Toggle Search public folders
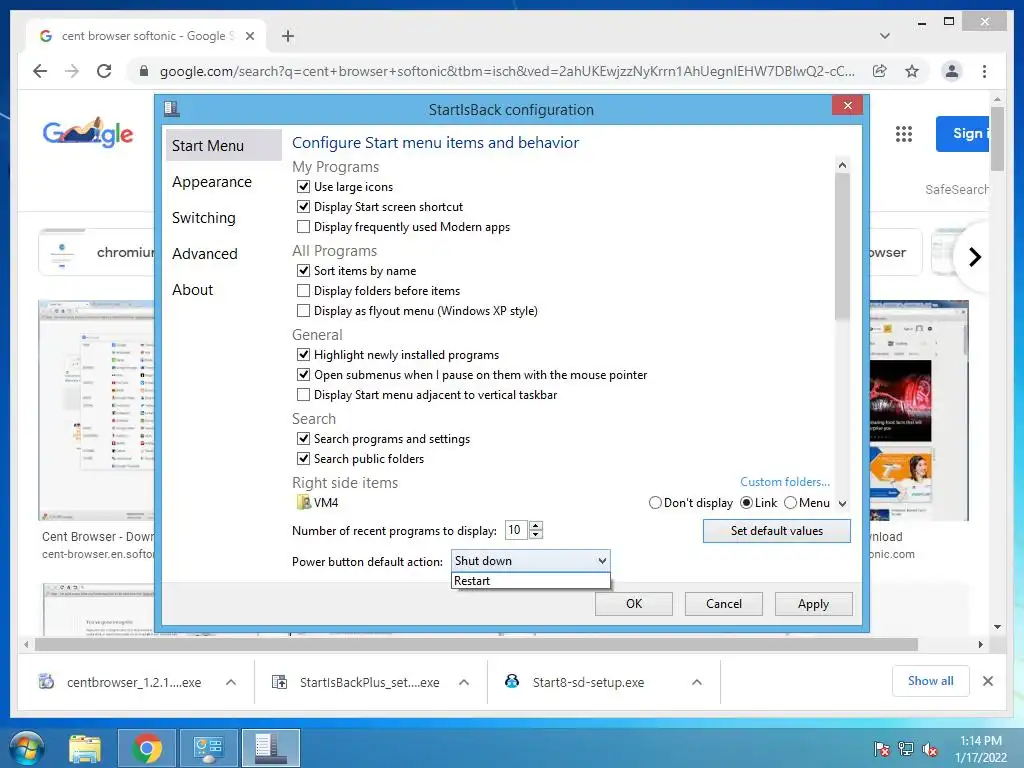Screen dimensions: 1024x768 tap(303, 459)
